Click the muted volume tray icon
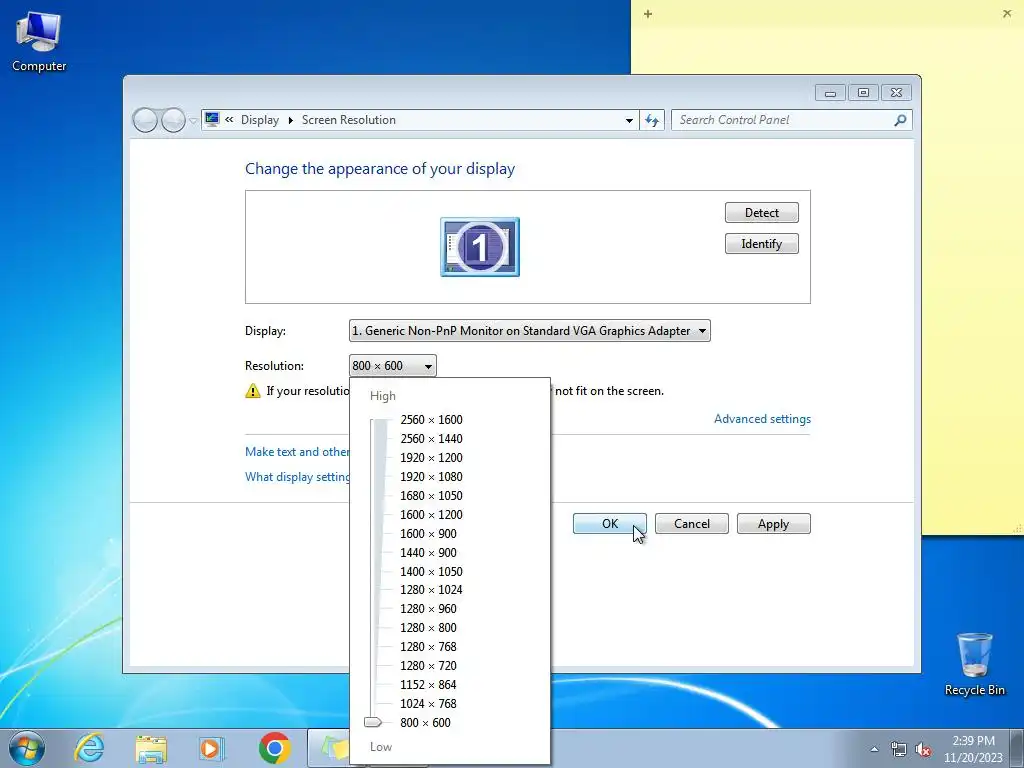This screenshot has height=768, width=1024. pyautogui.click(x=923, y=750)
